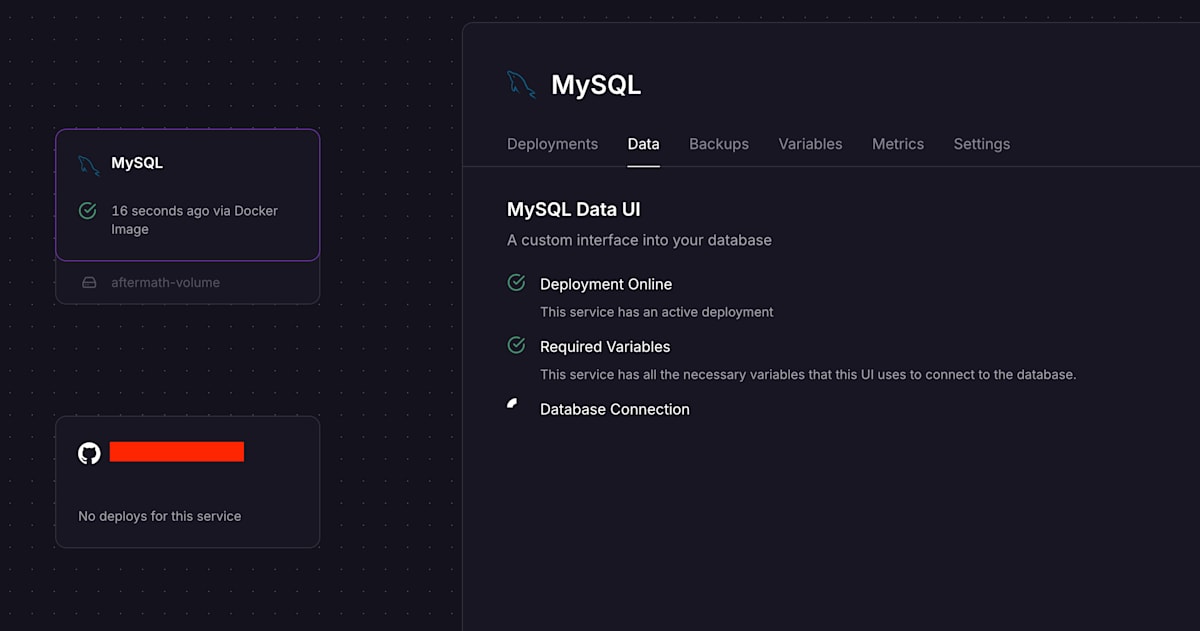The width and height of the screenshot is (1200, 631).
Task: Click the "Required Variables" label
Action: point(605,347)
